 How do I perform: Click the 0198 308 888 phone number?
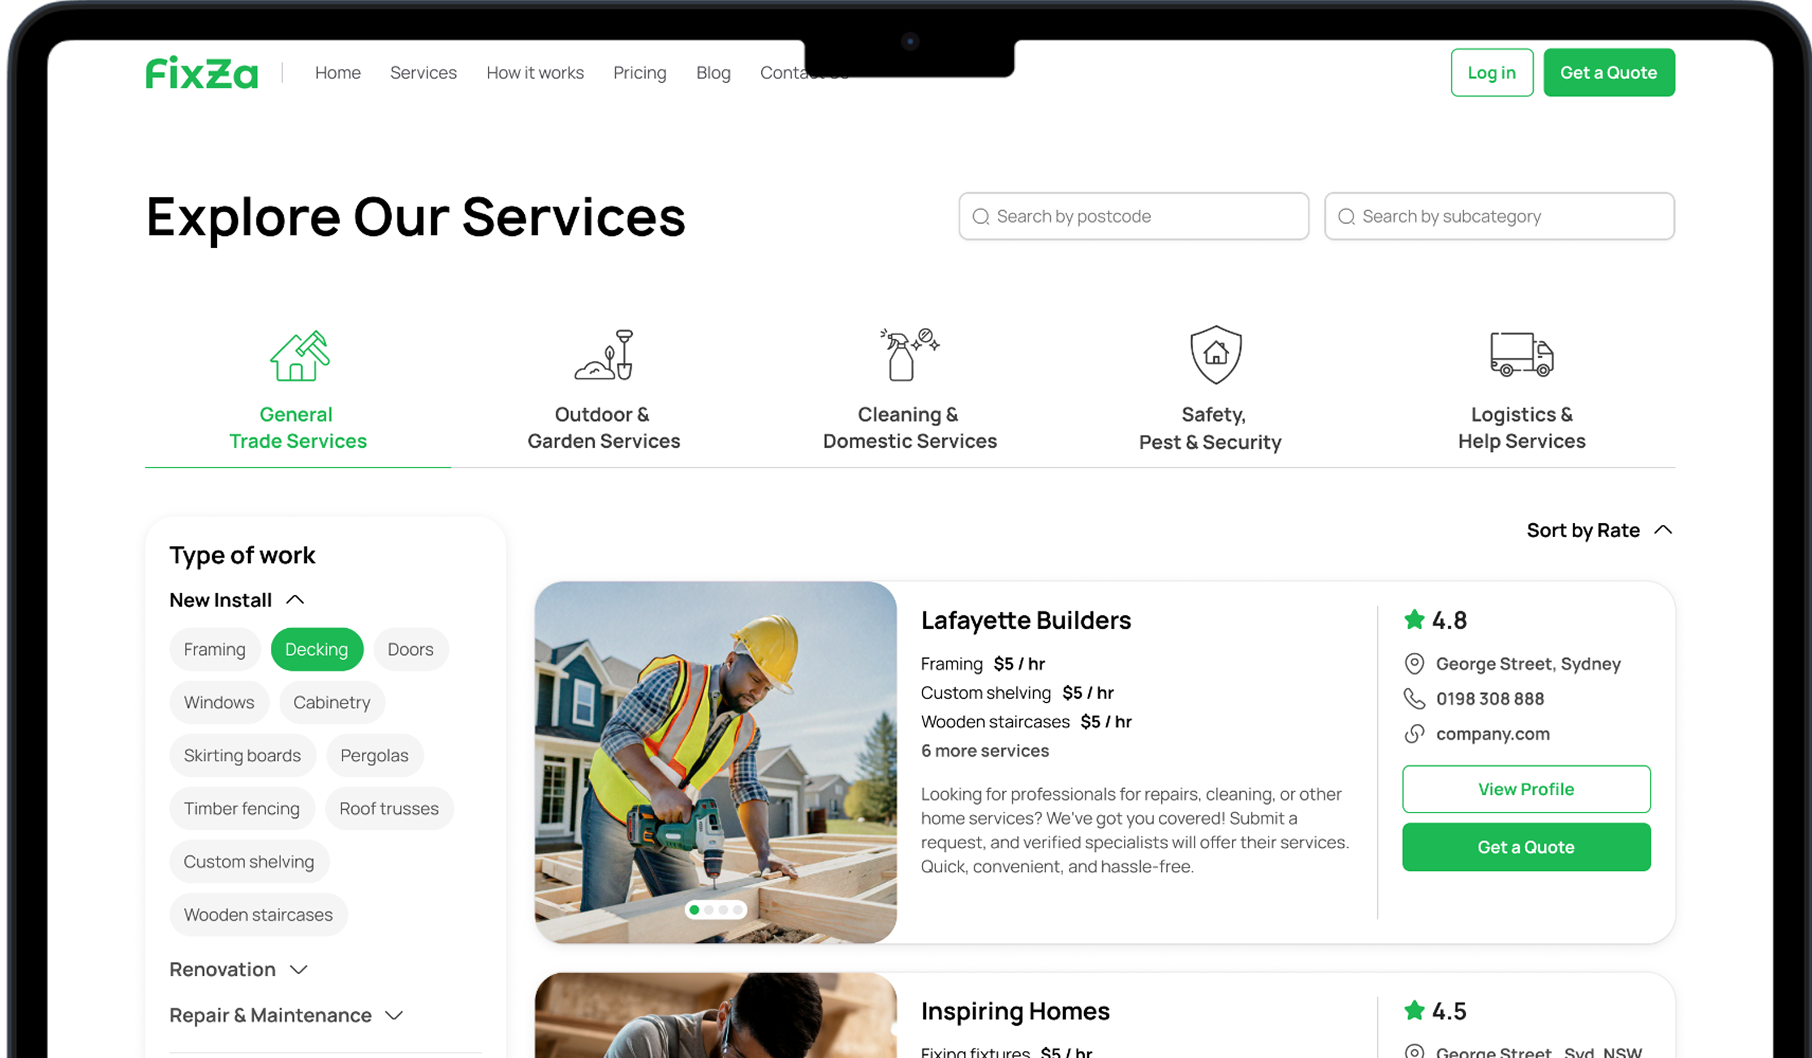coord(1490,699)
